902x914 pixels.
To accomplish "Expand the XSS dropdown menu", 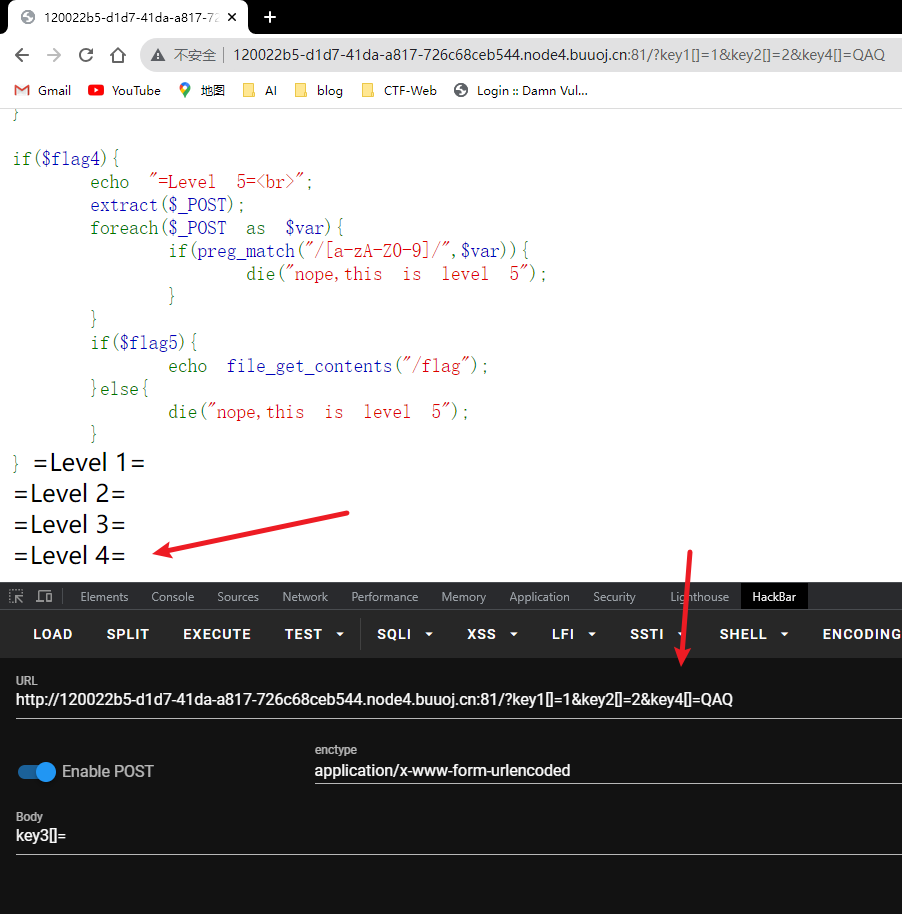I will click(x=492, y=634).
